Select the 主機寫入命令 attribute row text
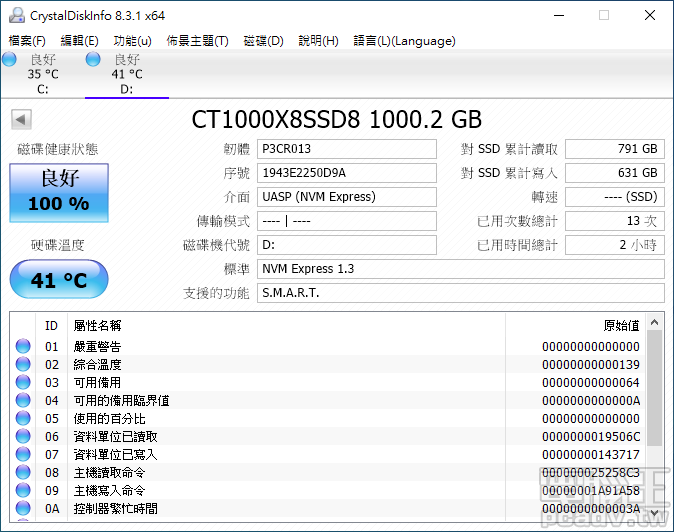Screen dimensions: 674x532 coord(110,491)
